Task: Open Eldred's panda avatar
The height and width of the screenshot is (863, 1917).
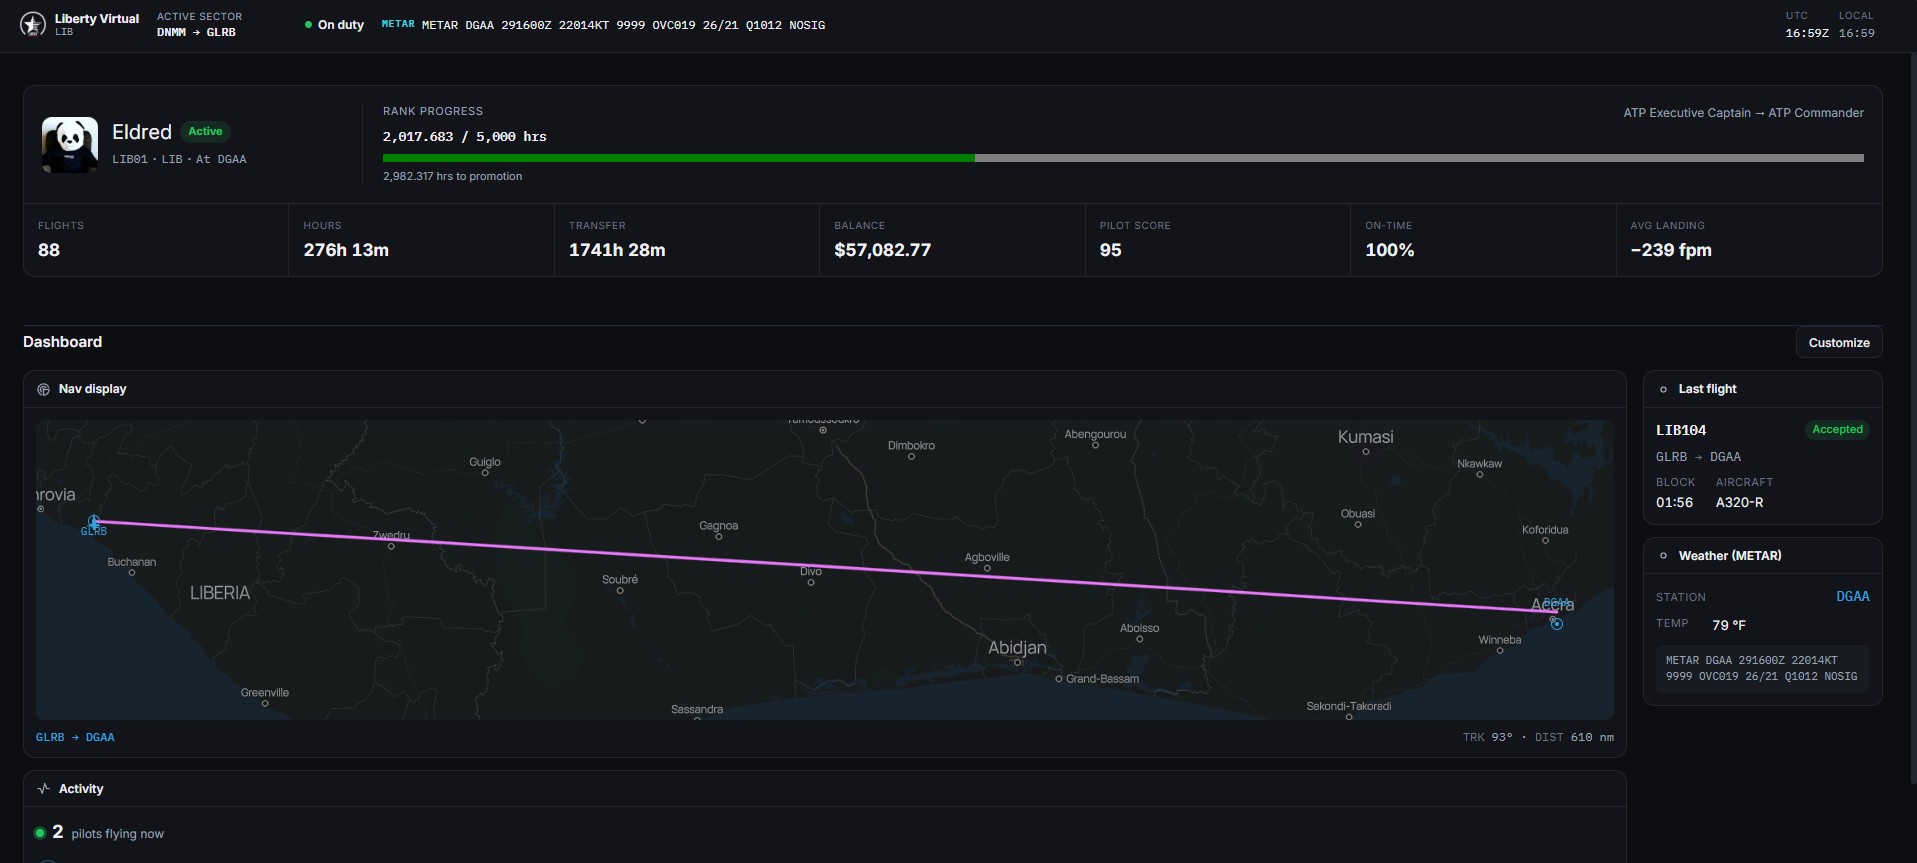Action: point(70,145)
